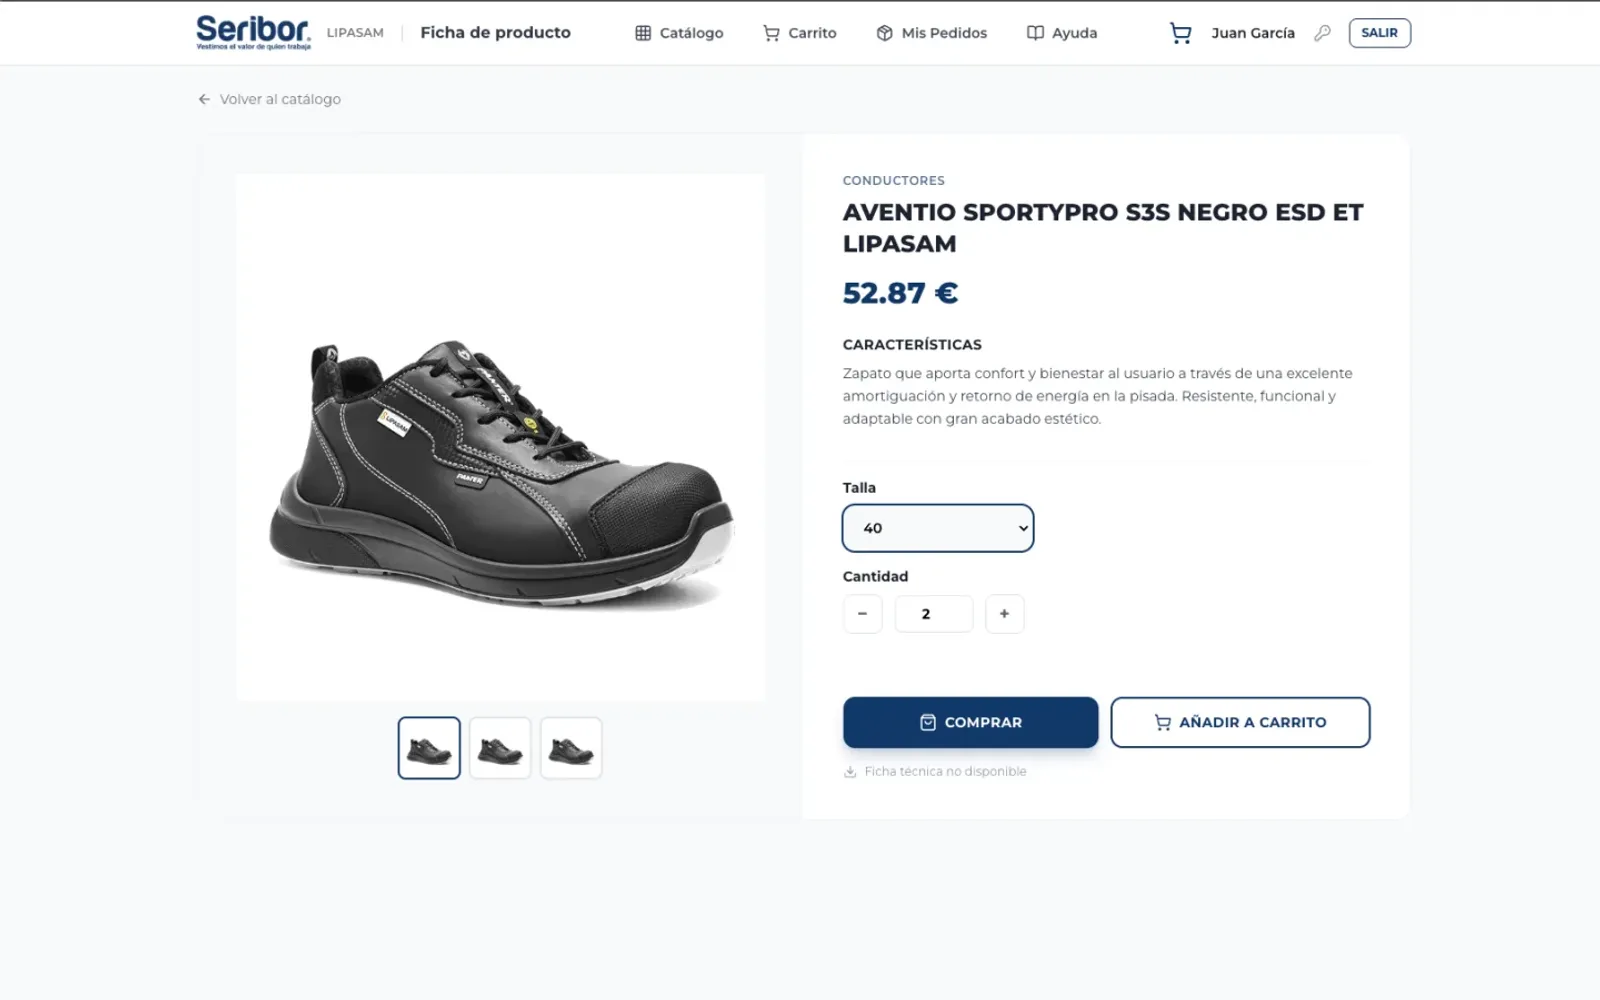Image resolution: width=1600 pixels, height=1000 pixels.
Task: Click the Juan García user name
Action: (1253, 33)
